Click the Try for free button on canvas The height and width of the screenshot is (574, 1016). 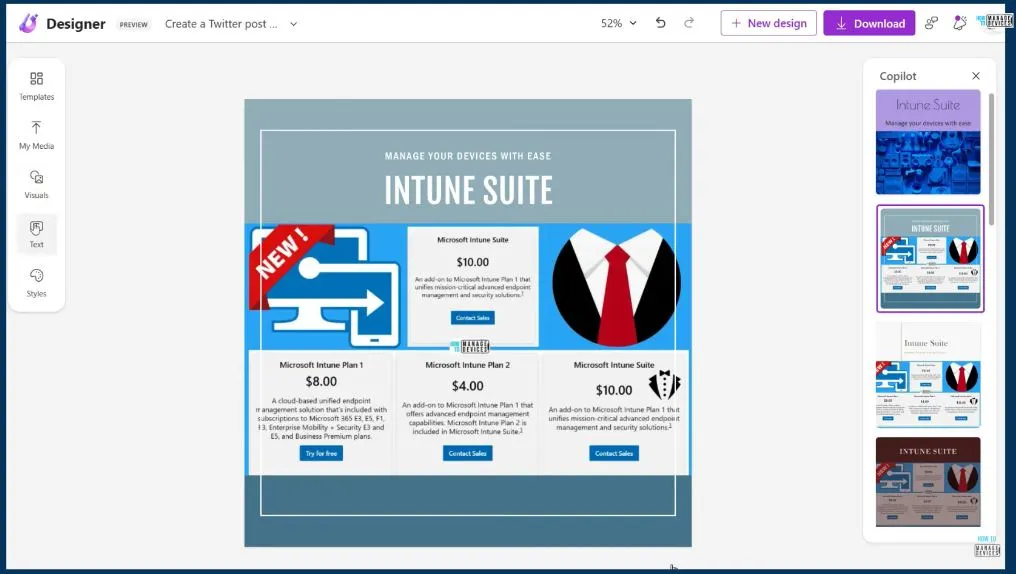321,453
